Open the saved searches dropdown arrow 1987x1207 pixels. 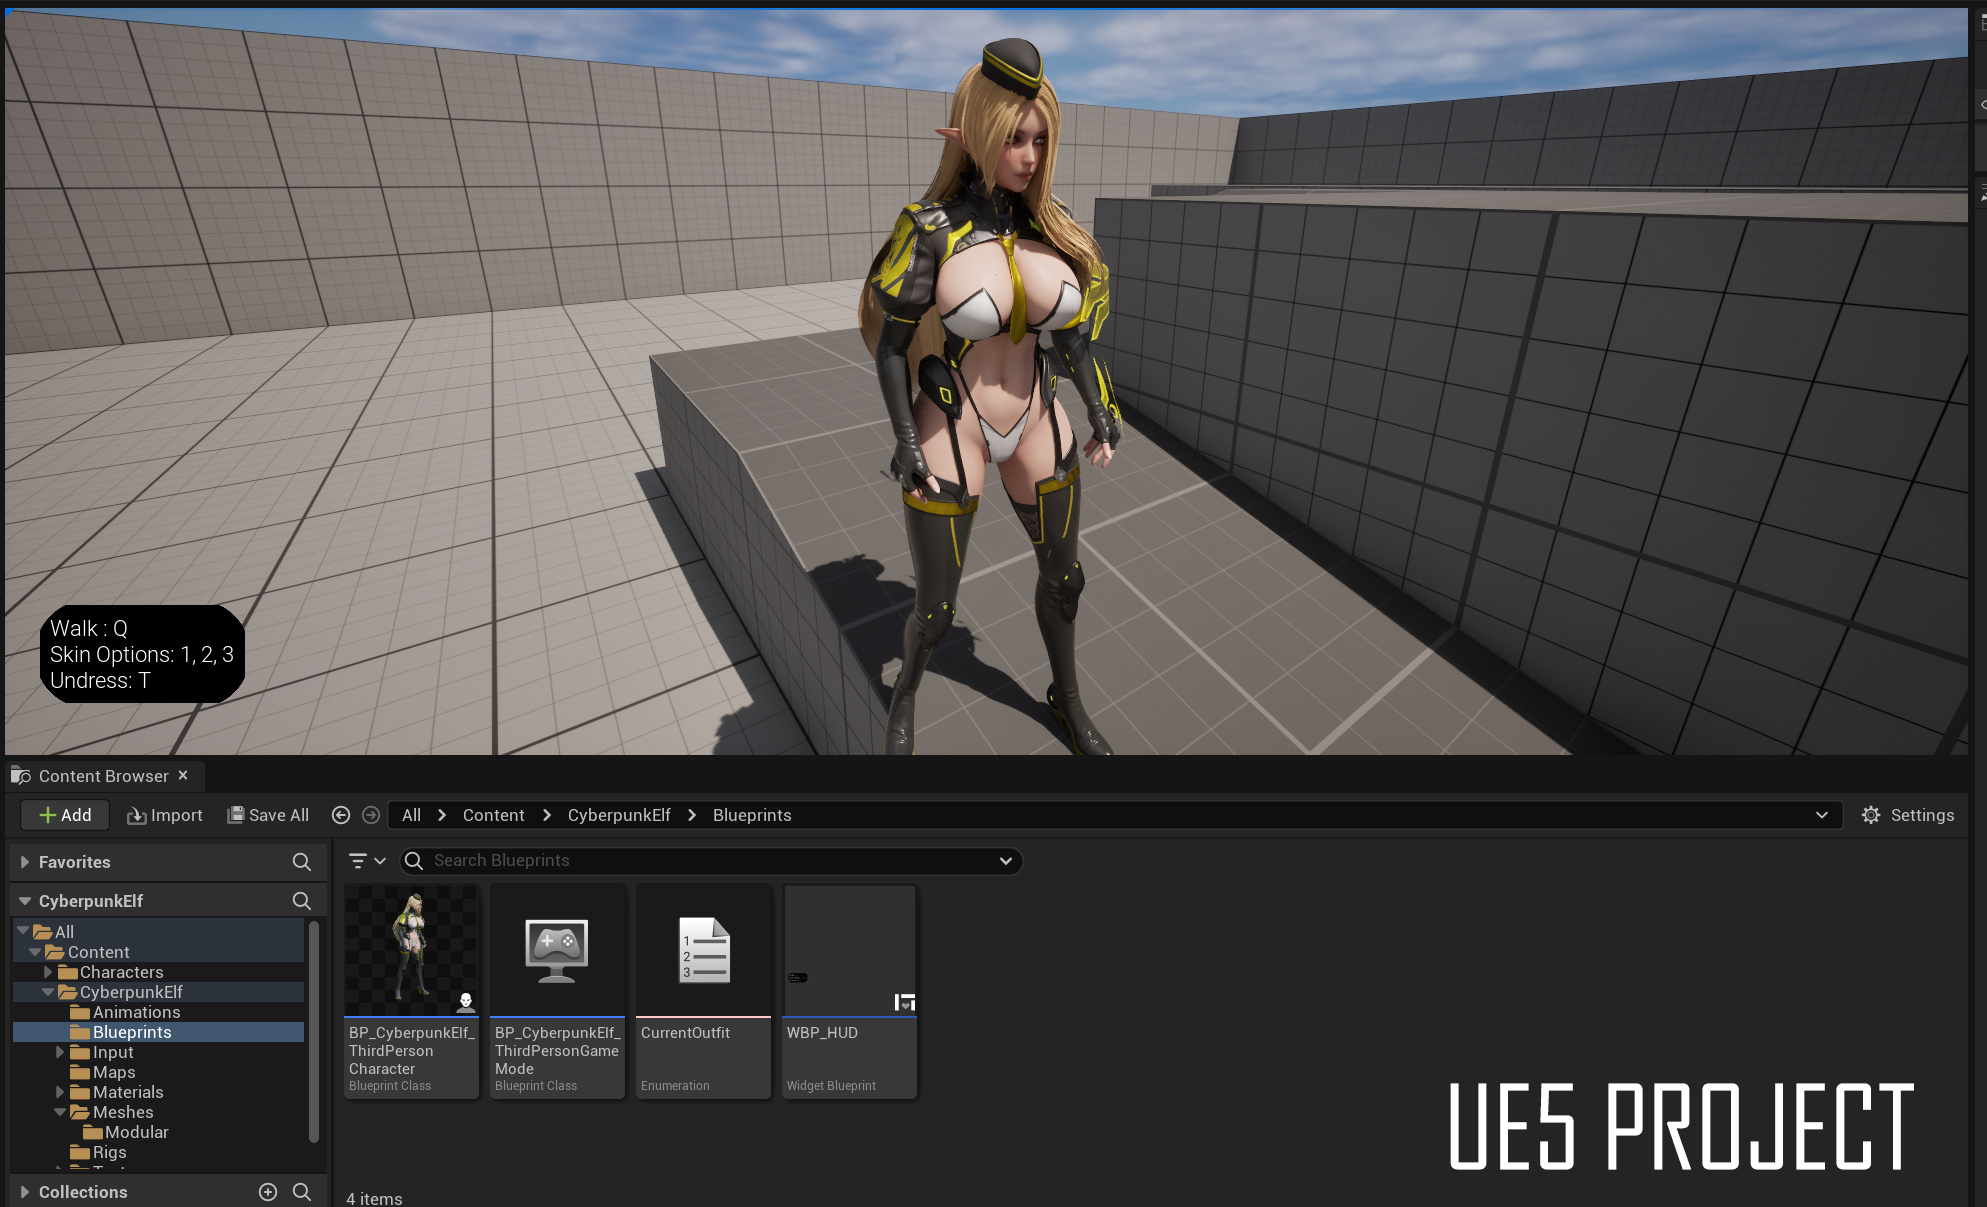click(1006, 861)
